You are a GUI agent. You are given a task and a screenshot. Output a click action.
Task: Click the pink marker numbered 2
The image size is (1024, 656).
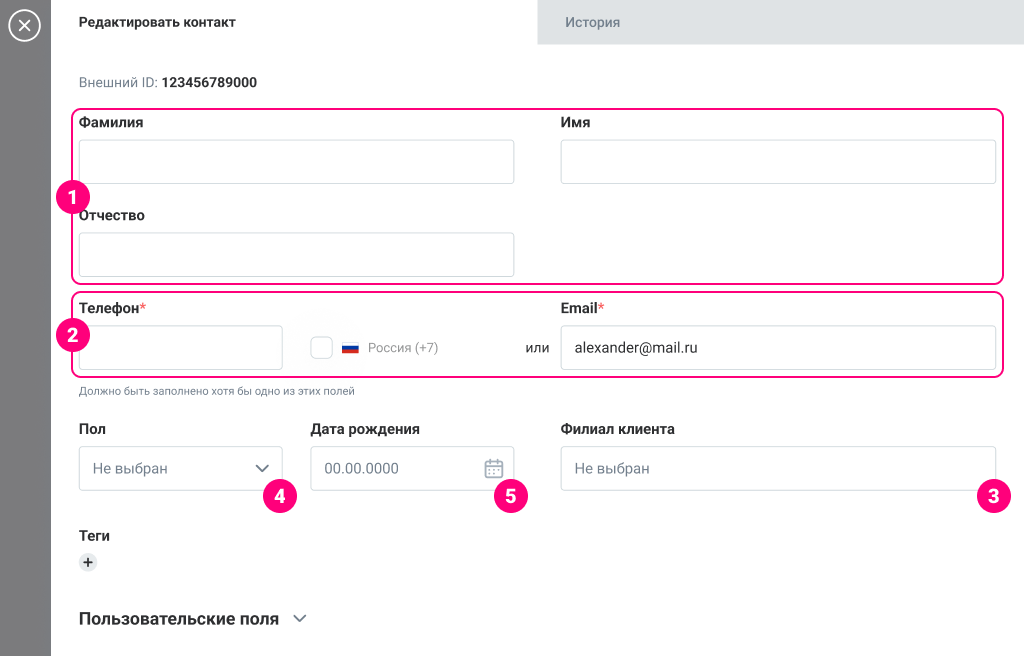pos(73,335)
